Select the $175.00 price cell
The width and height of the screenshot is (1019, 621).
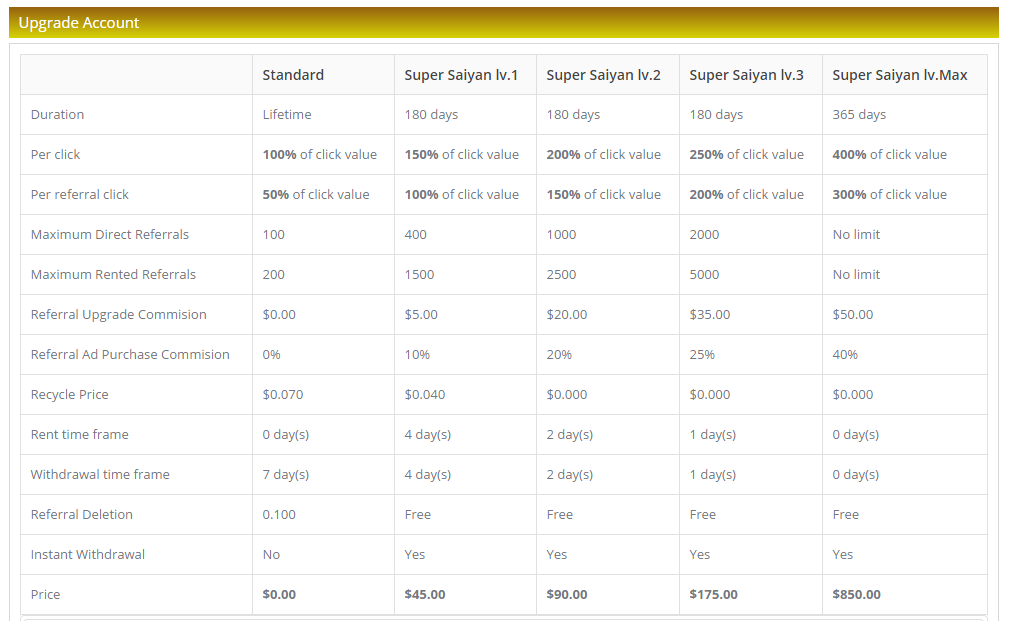713,595
